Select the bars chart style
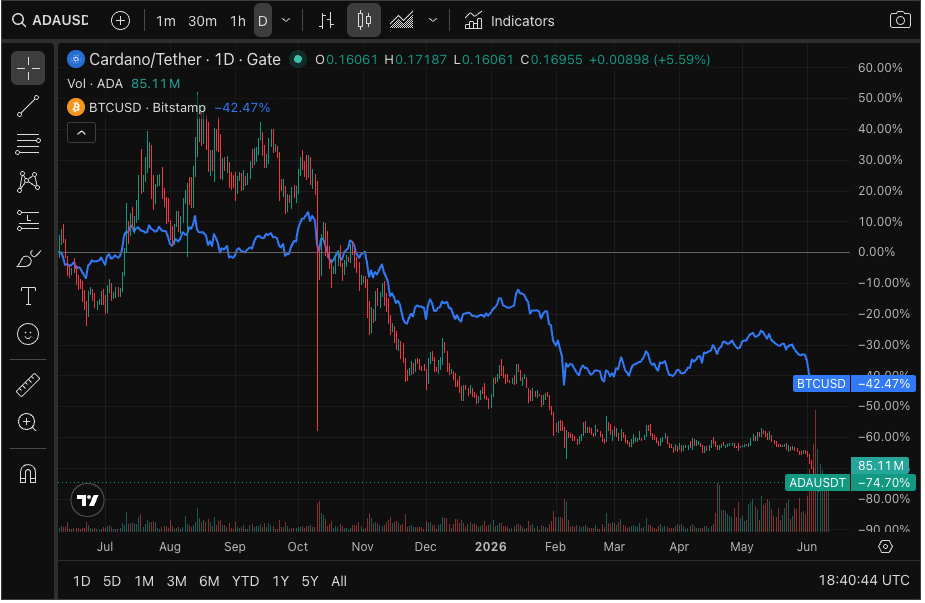This screenshot has width=925, height=603. pyautogui.click(x=326, y=21)
